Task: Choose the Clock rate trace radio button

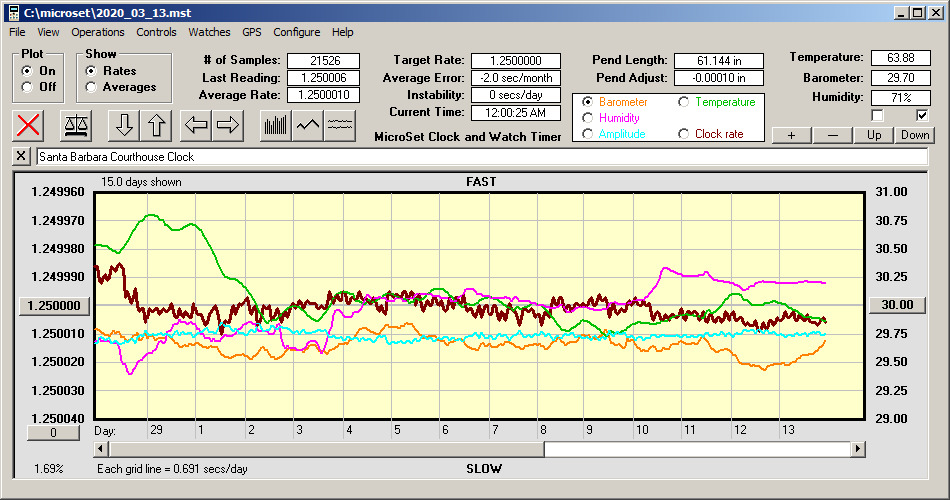Action: tap(684, 134)
